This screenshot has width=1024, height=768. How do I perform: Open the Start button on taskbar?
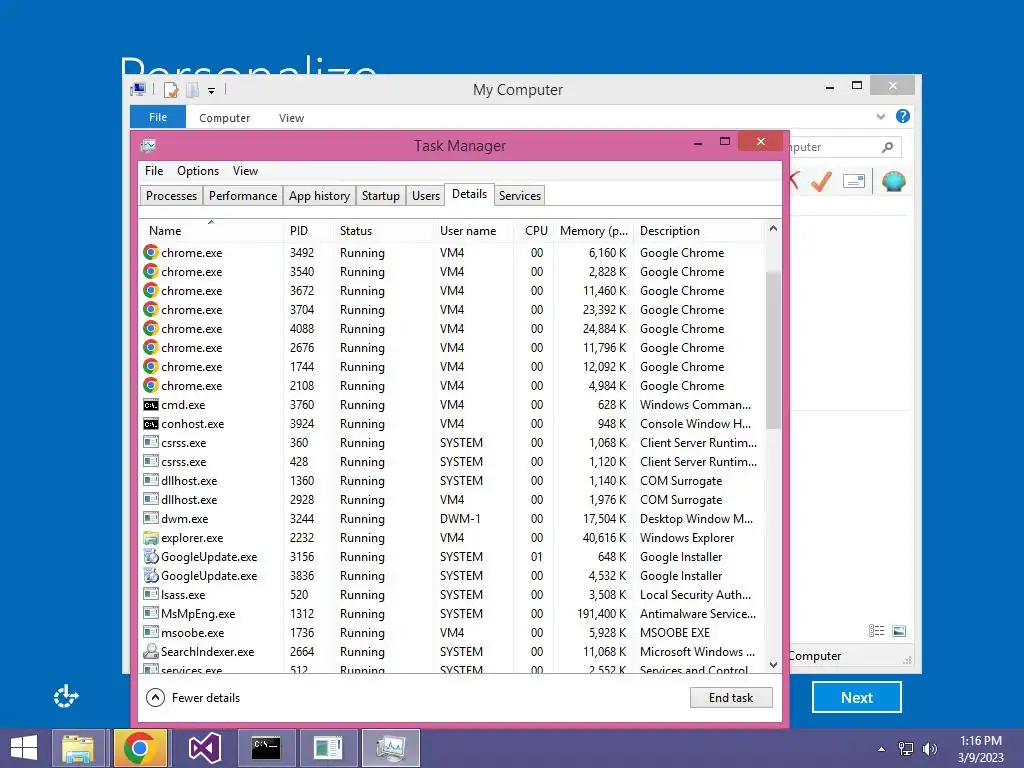point(24,748)
